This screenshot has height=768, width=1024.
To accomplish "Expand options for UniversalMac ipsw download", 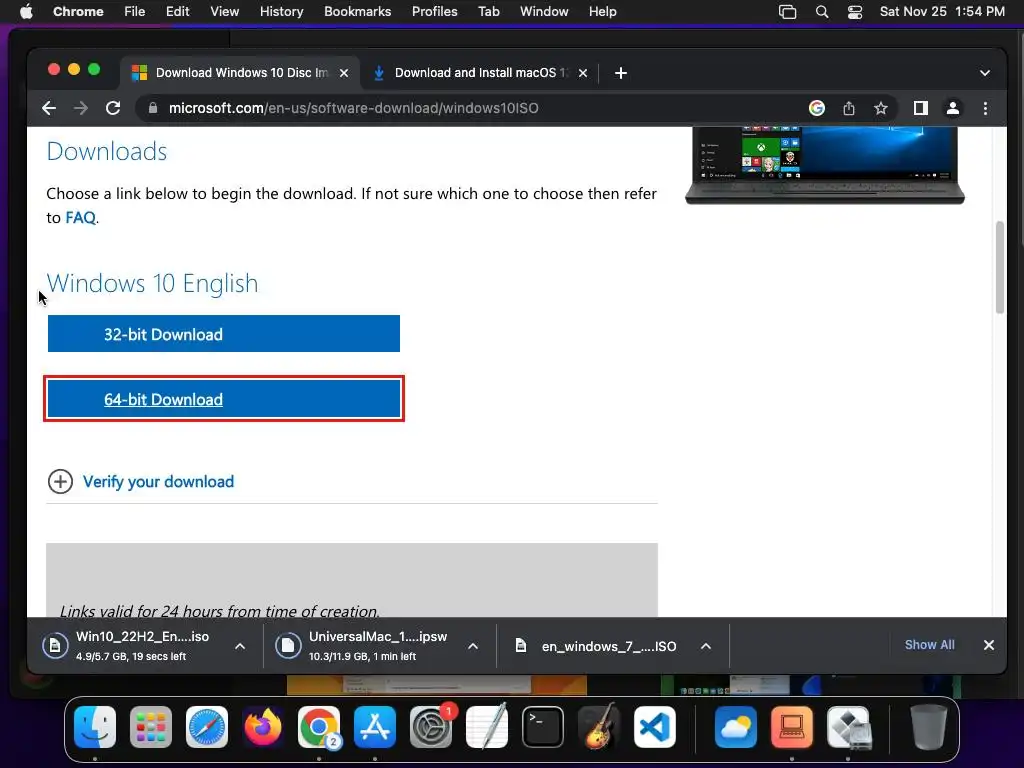I will coord(473,646).
